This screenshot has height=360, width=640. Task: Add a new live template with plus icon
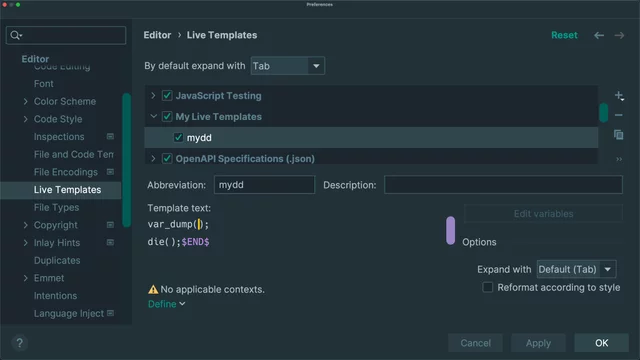pyautogui.click(x=619, y=96)
